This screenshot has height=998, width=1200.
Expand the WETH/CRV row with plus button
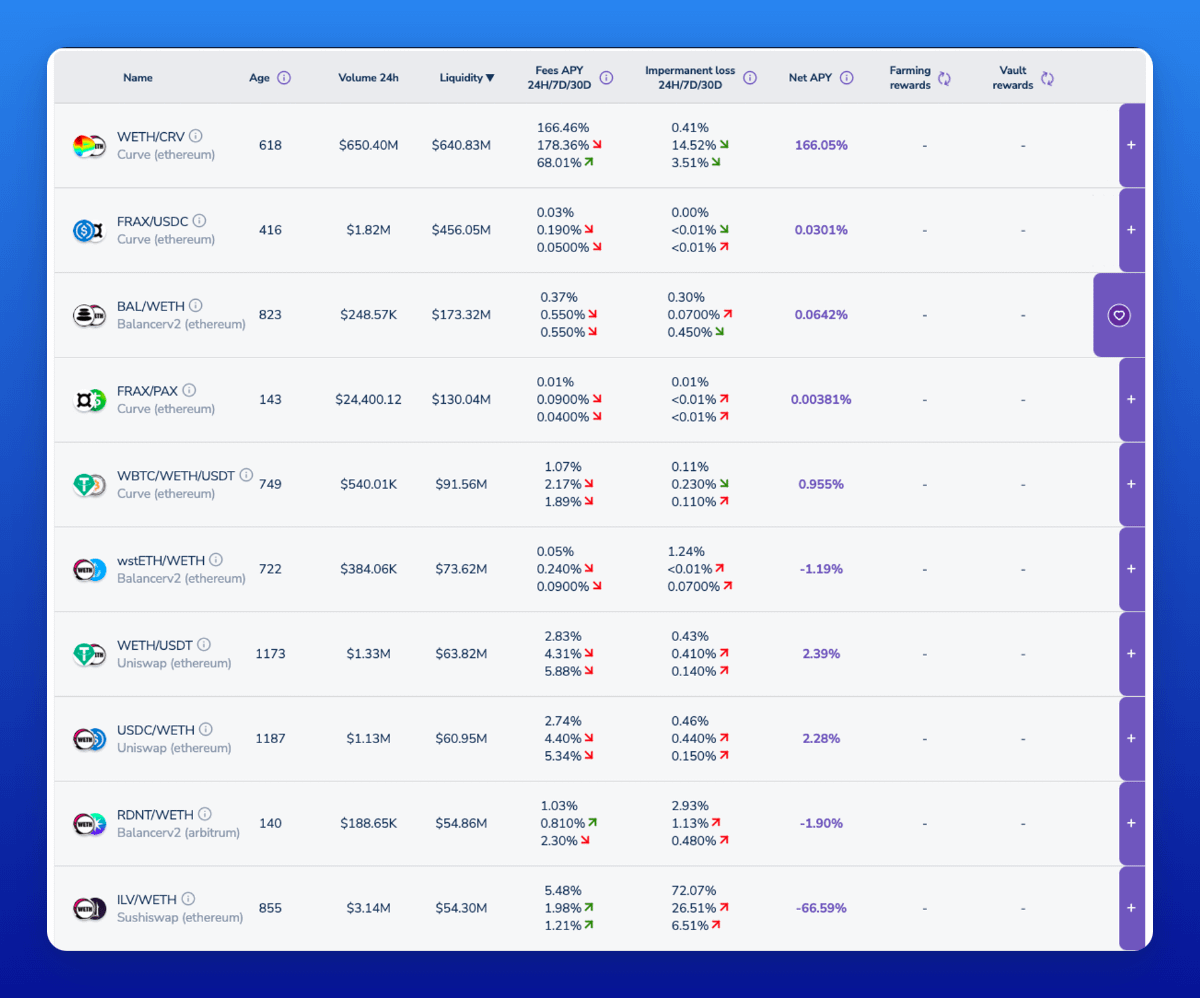click(x=1131, y=145)
